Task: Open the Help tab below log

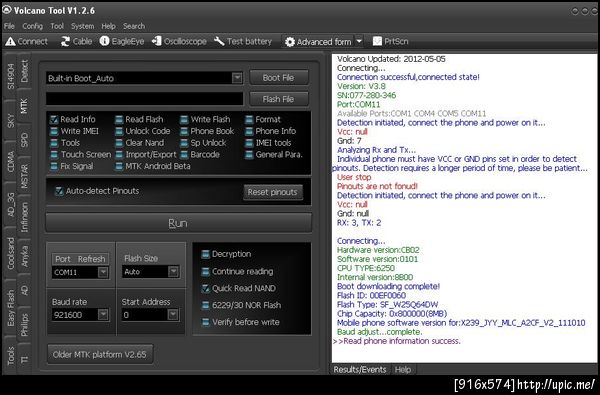Action: [x=403, y=369]
